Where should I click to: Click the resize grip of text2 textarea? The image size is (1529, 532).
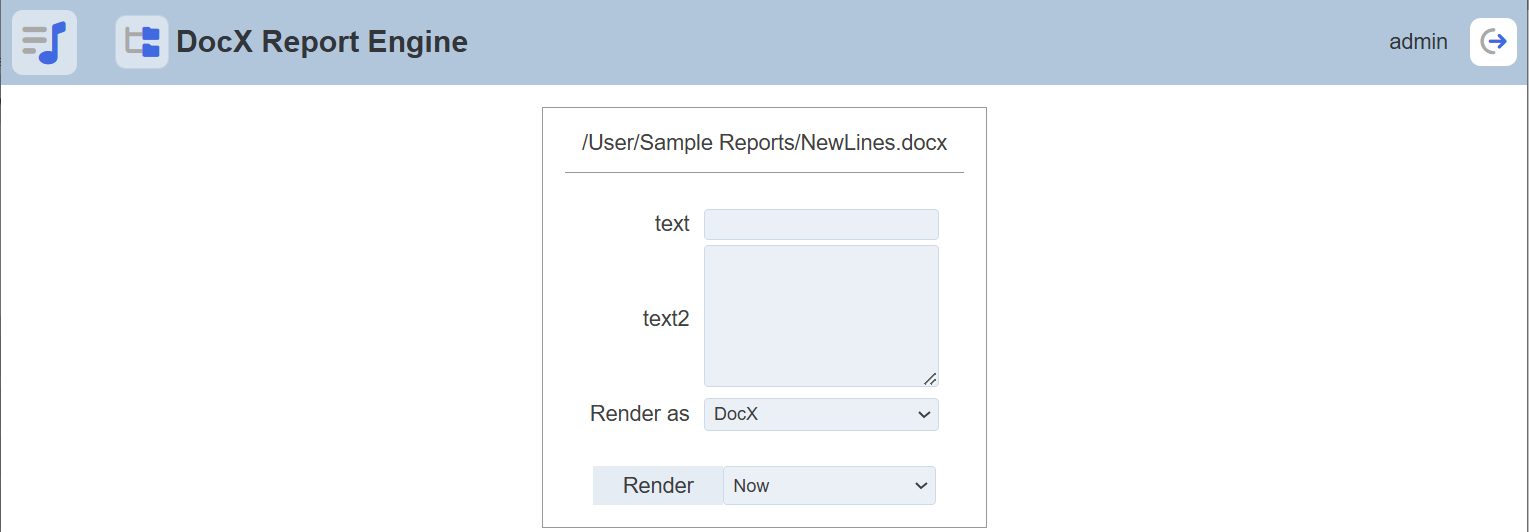click(930, 378)
